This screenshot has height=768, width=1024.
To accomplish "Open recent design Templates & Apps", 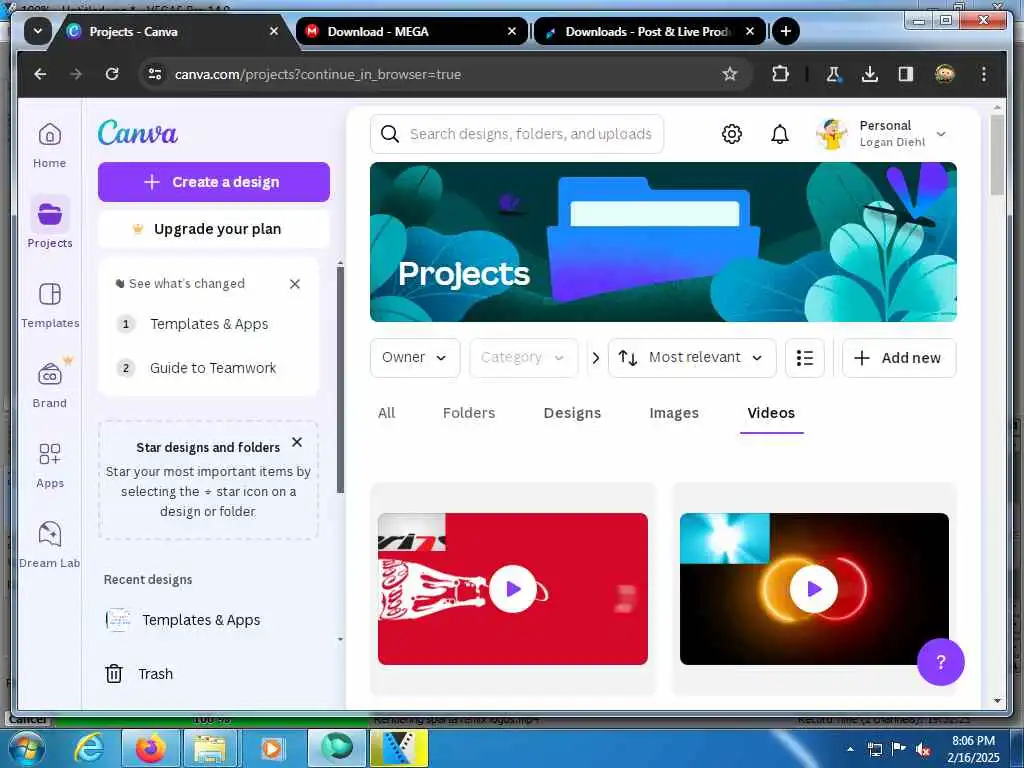I will click(201, 620).
